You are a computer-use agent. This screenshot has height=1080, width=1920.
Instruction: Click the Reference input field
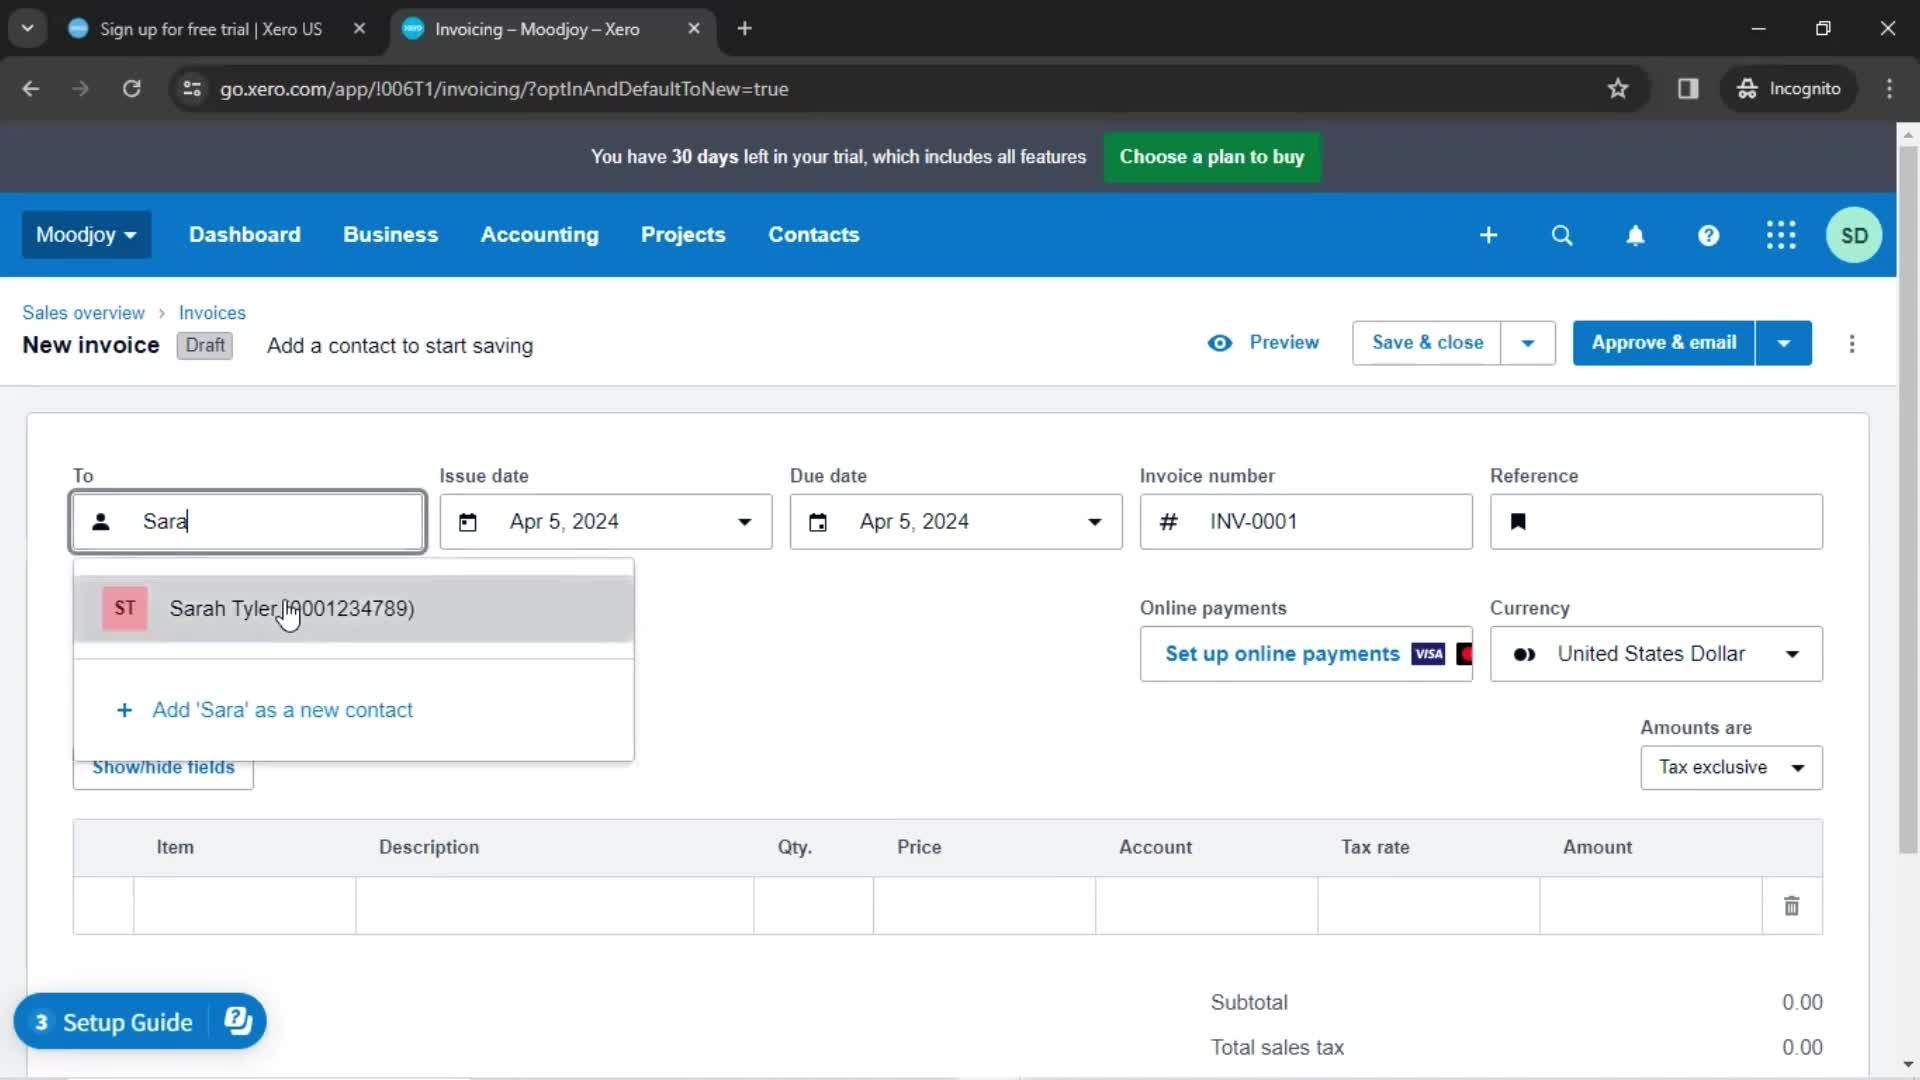(x=1656, y=522)
